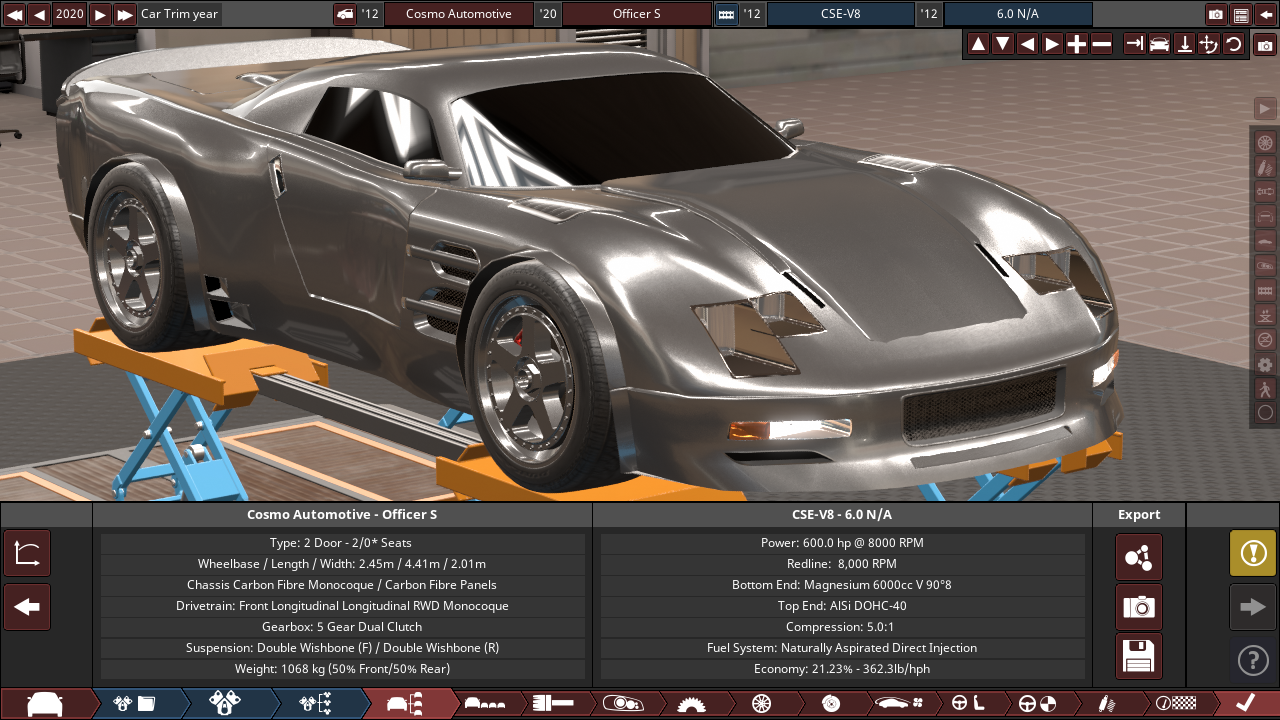Click the top-right back arrow icon
The image size is (1280, 720).
click(x=1266, y=14)
